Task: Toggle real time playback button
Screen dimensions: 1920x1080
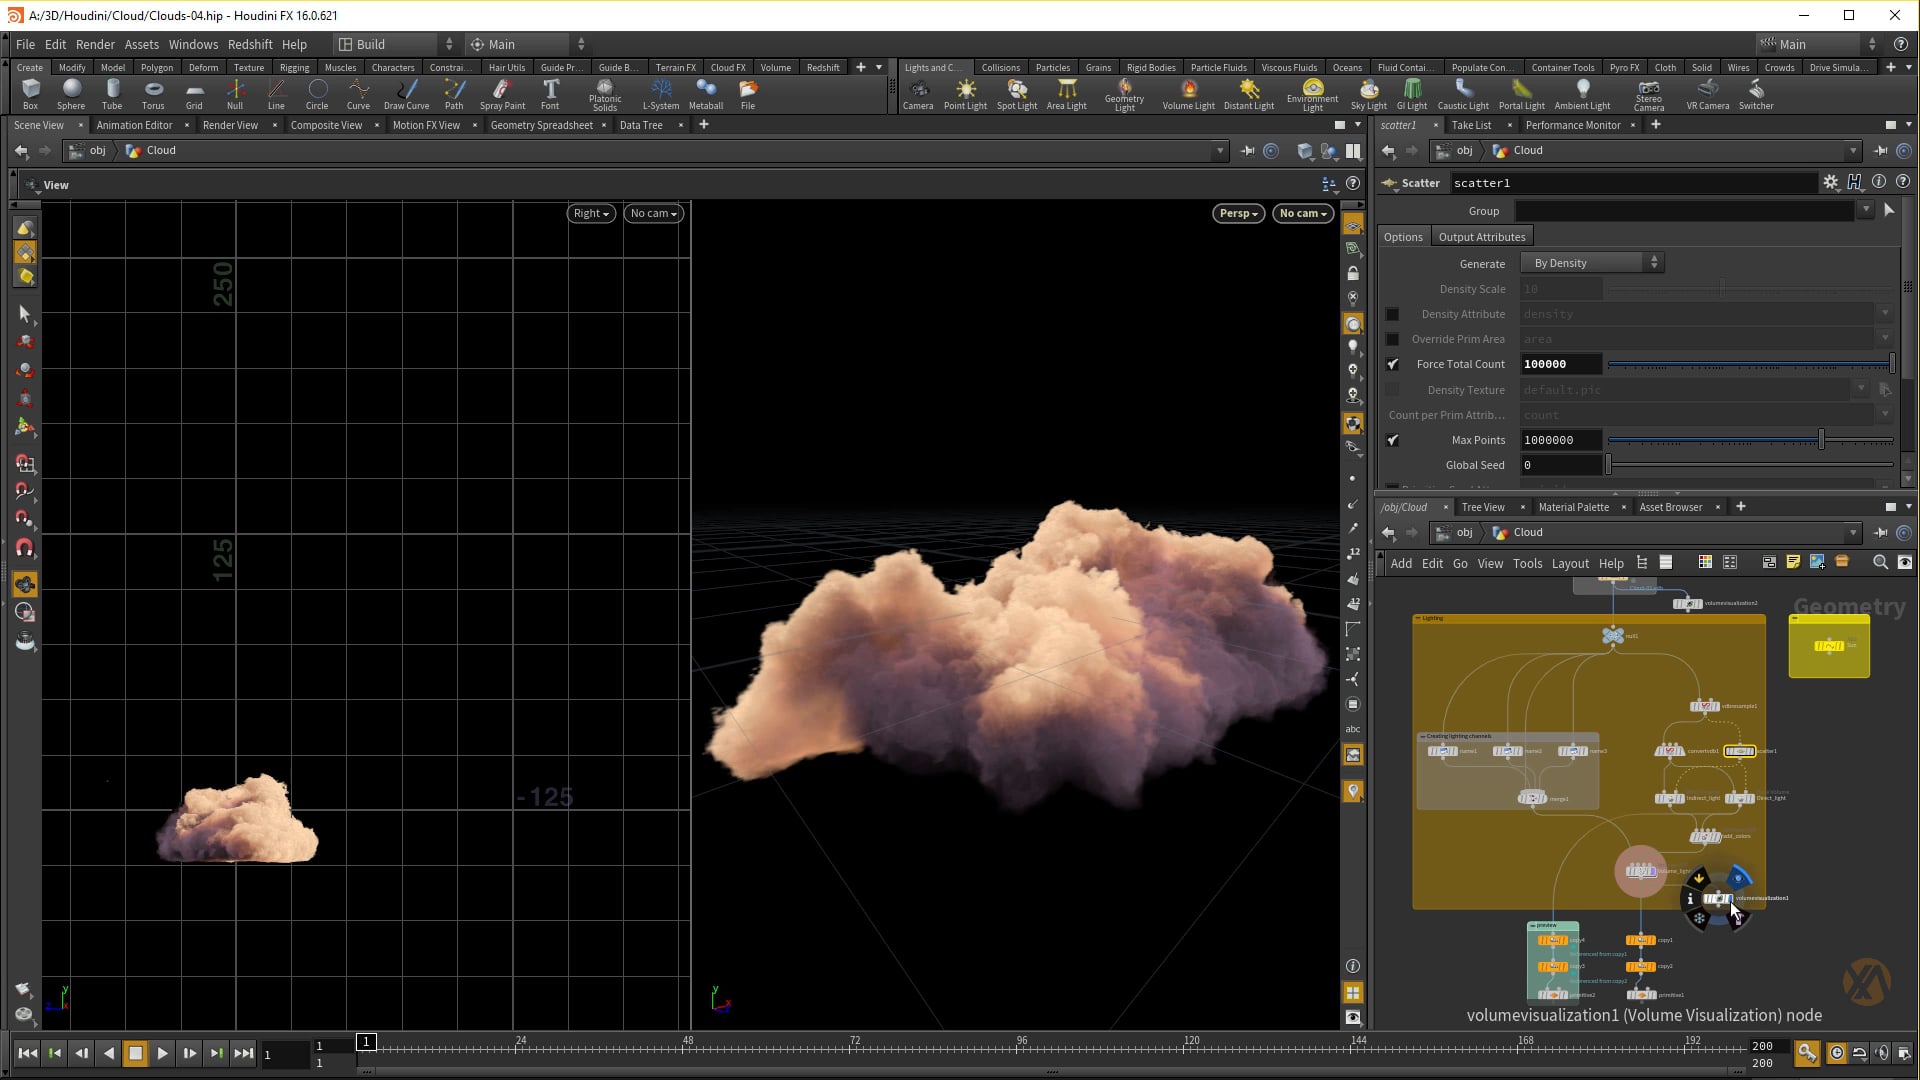Action: tap(1837, 1053)
